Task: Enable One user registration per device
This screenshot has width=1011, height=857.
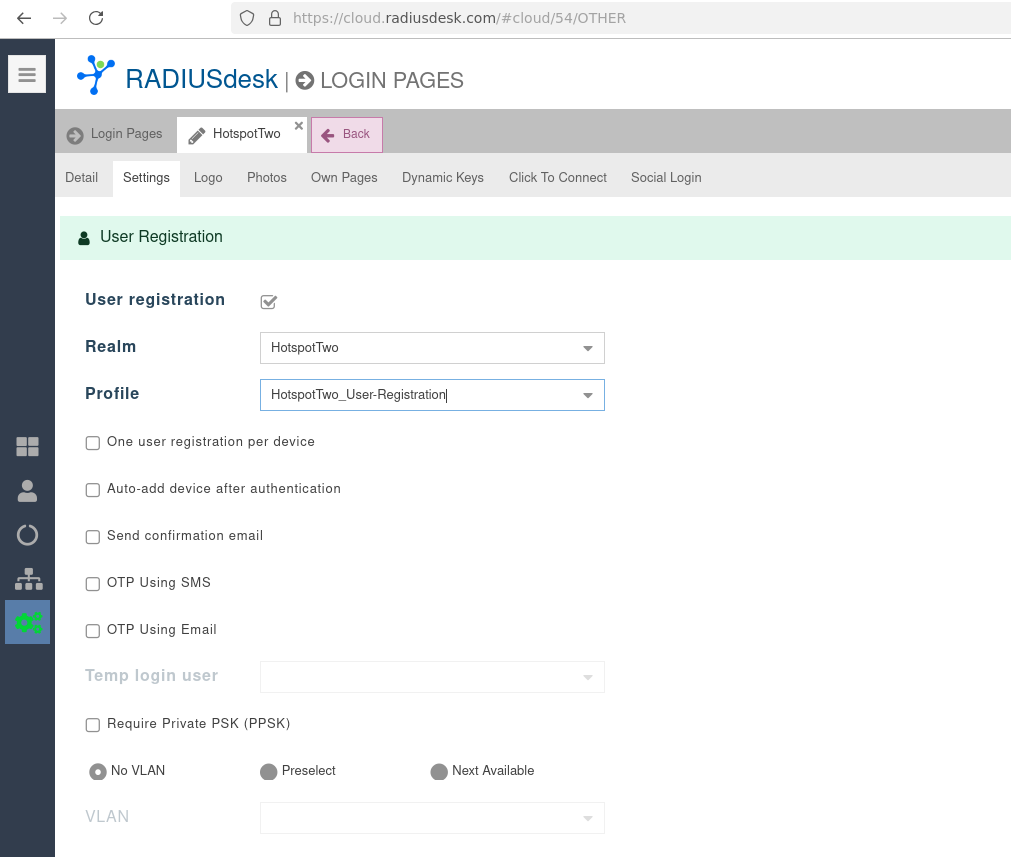Action: point(93,443)
